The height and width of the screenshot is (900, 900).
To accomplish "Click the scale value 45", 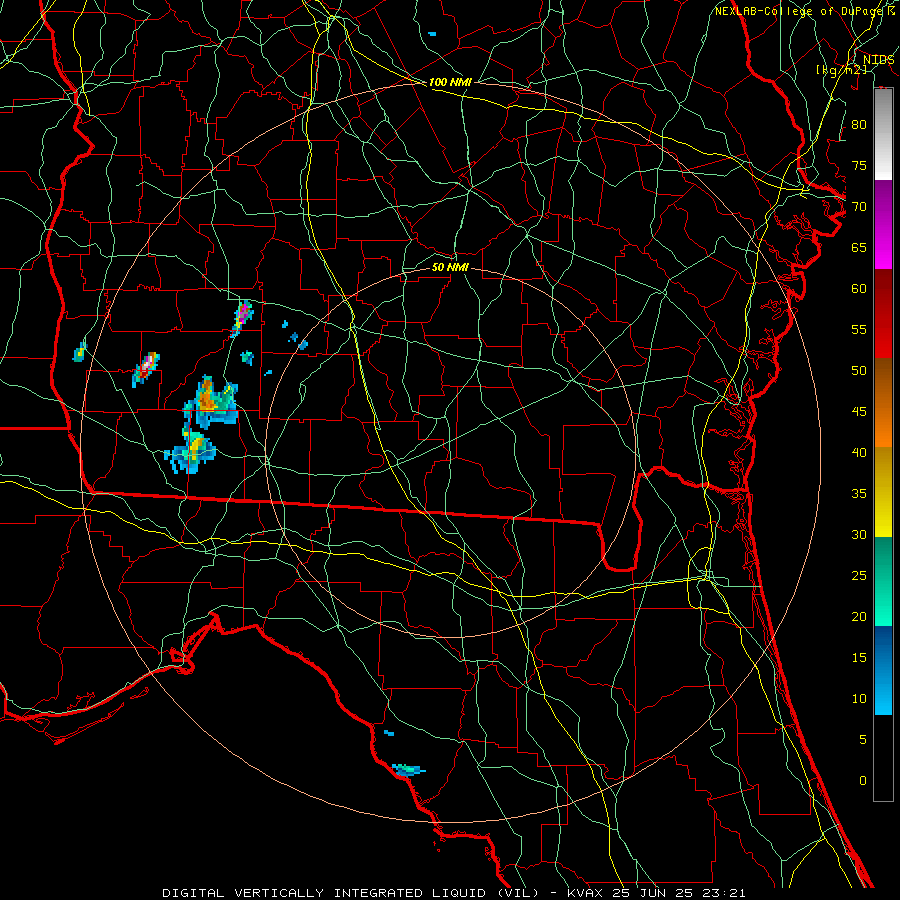I will pos(859,412).
